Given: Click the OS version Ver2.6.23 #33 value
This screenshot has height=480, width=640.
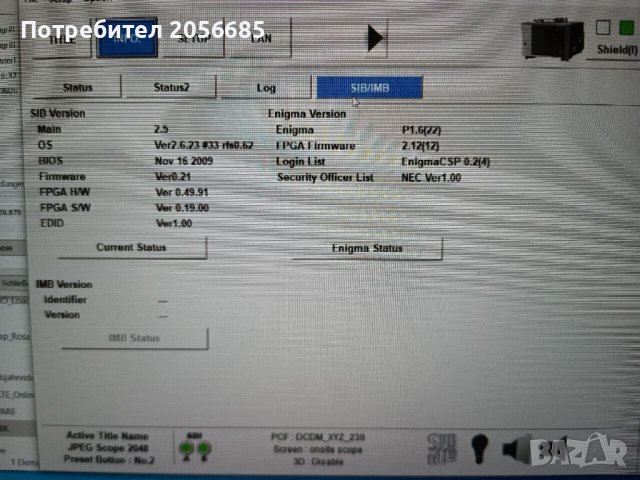Looking at the screenshot, I should pyautogui.click(x=204, y=145).
